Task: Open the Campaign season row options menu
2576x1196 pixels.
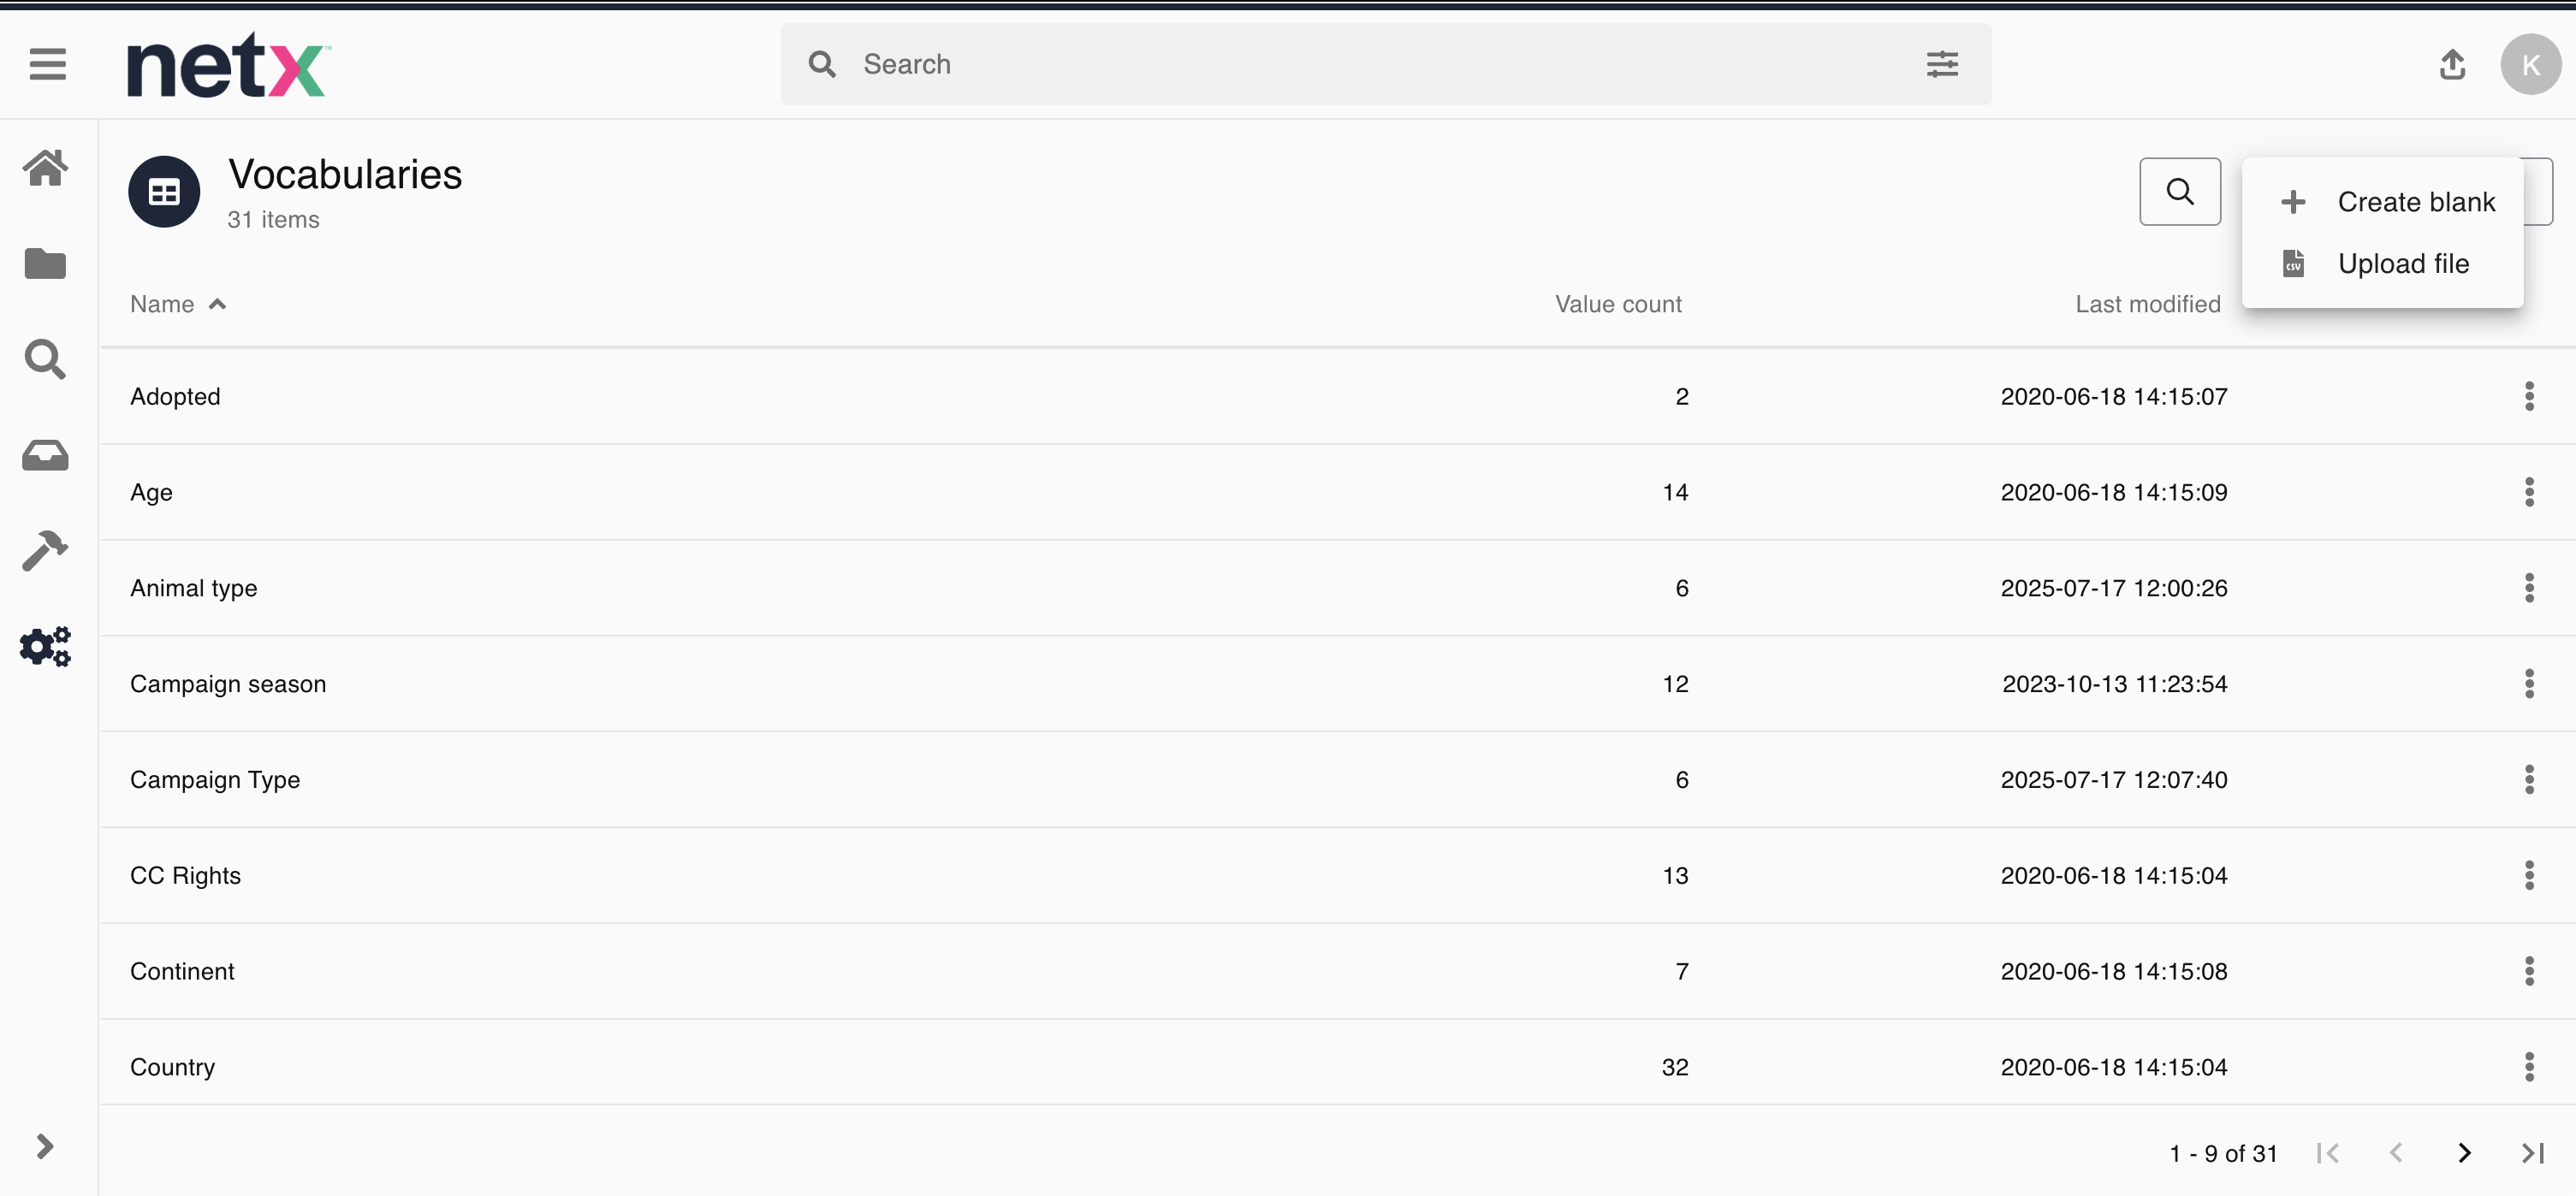Action: tap(2529, 684)
